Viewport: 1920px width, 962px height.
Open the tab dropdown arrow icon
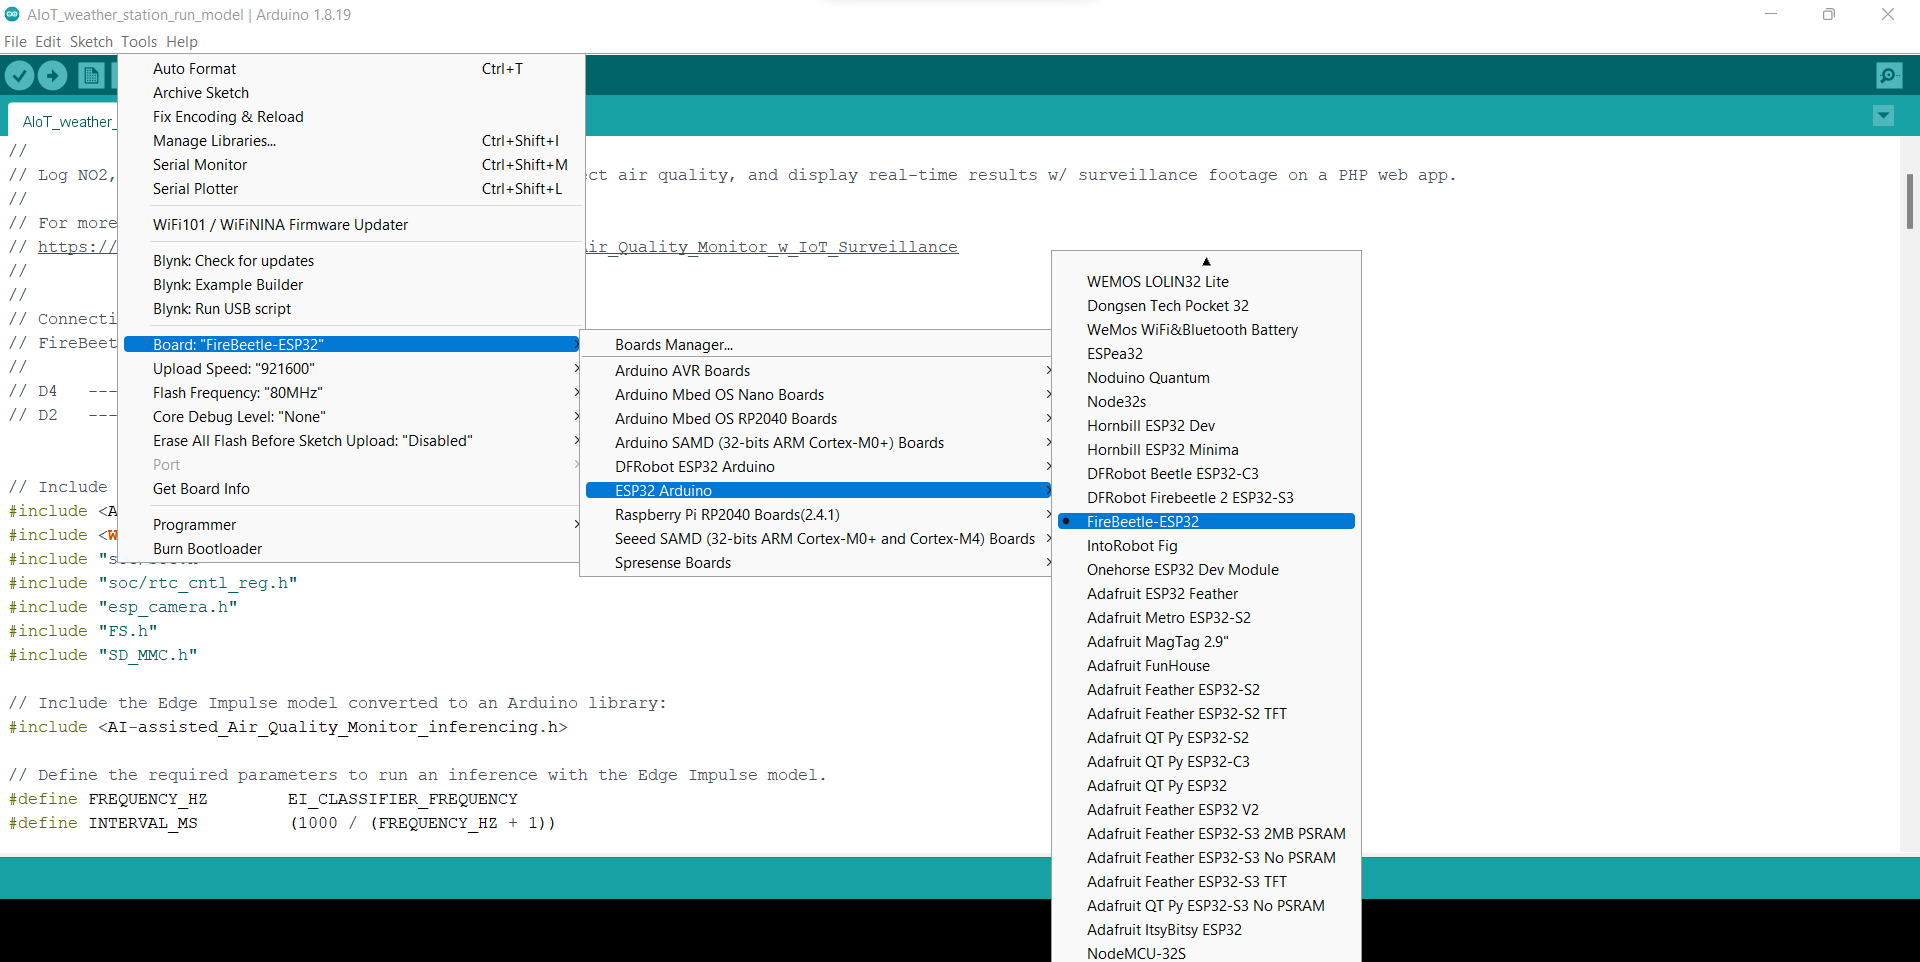1883,116
